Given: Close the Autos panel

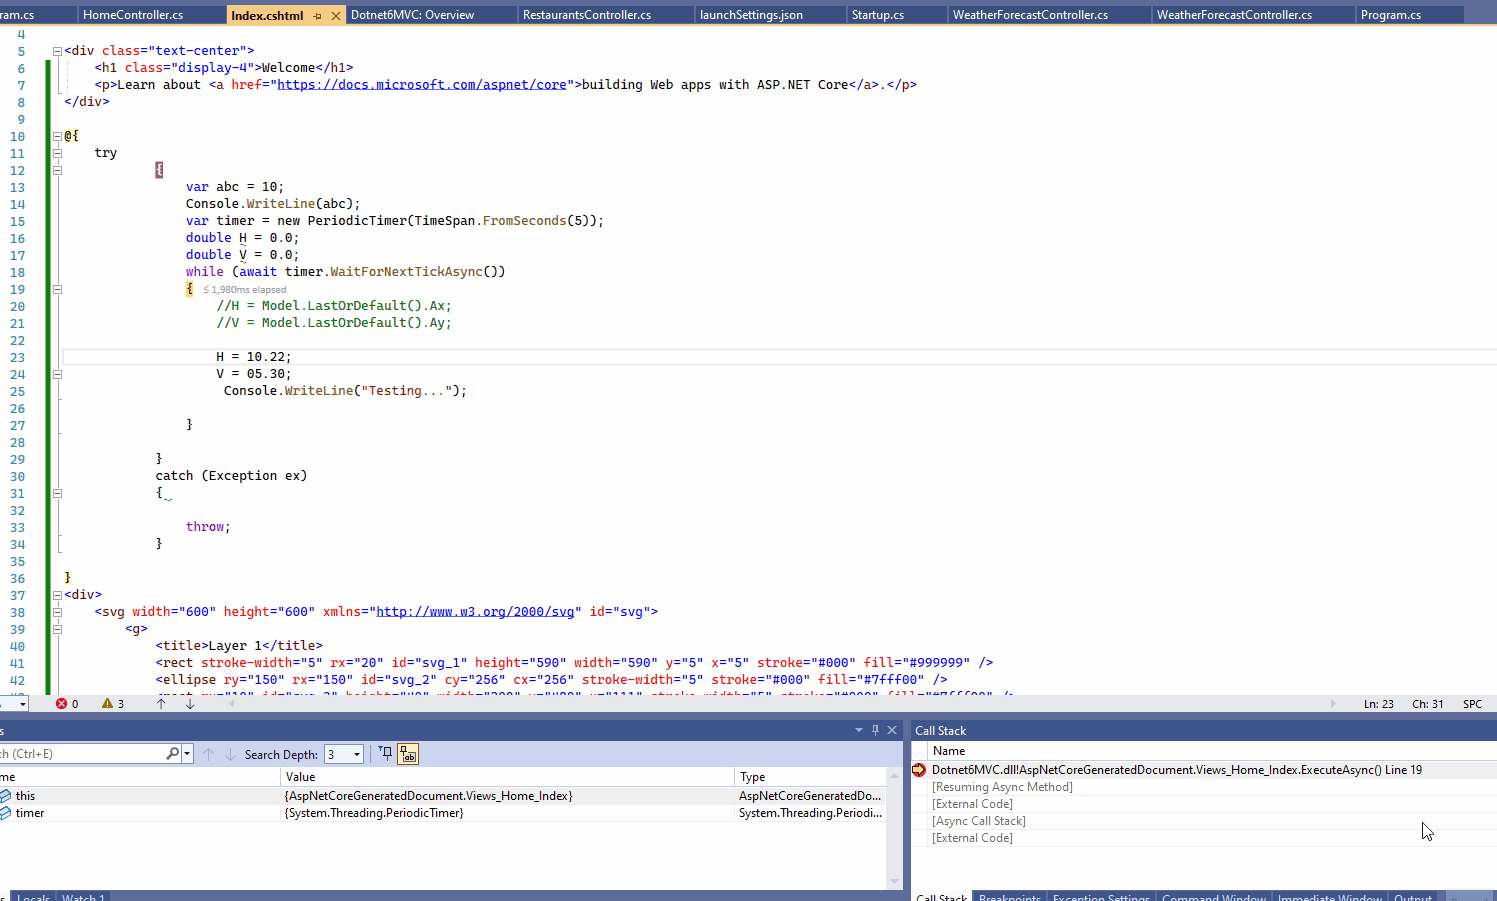Looking at the screenshot, I should tap(892, 730).
